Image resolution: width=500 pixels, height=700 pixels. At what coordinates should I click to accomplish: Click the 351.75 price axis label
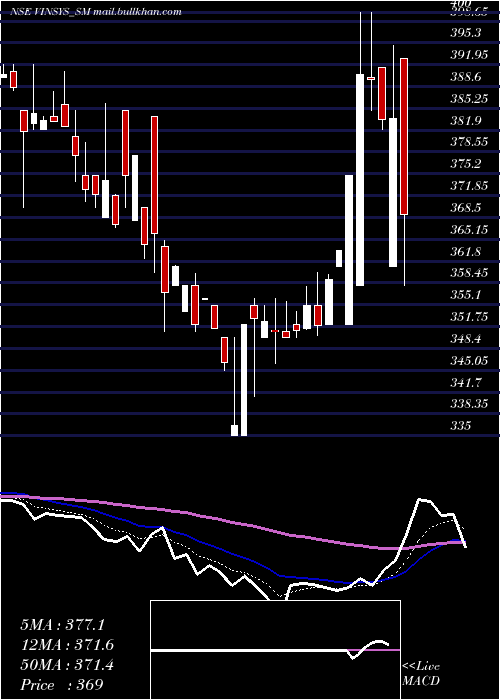tap(468, 316)
